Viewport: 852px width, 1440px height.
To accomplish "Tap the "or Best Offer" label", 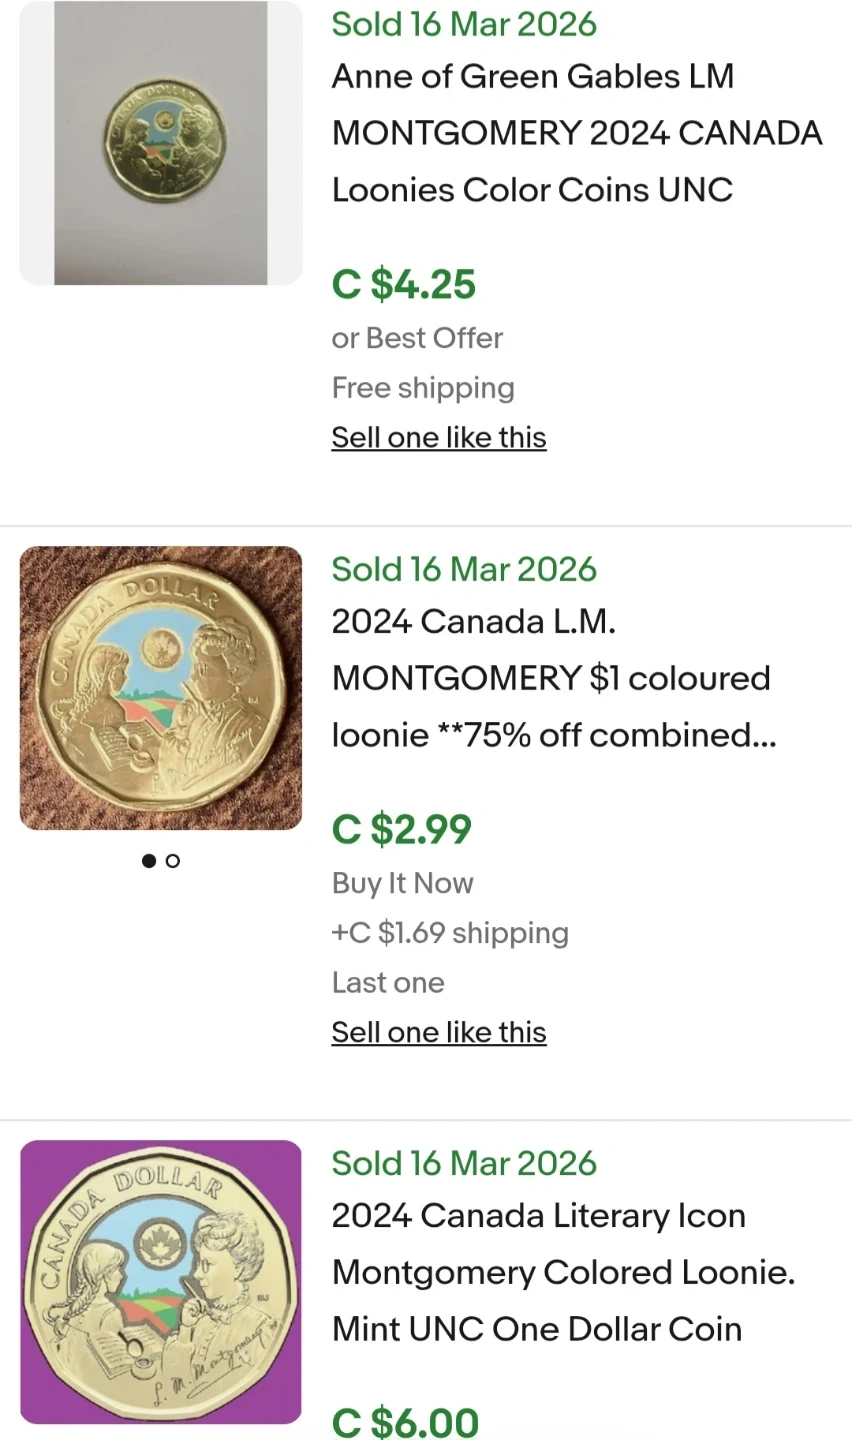I will pos(417,338).
